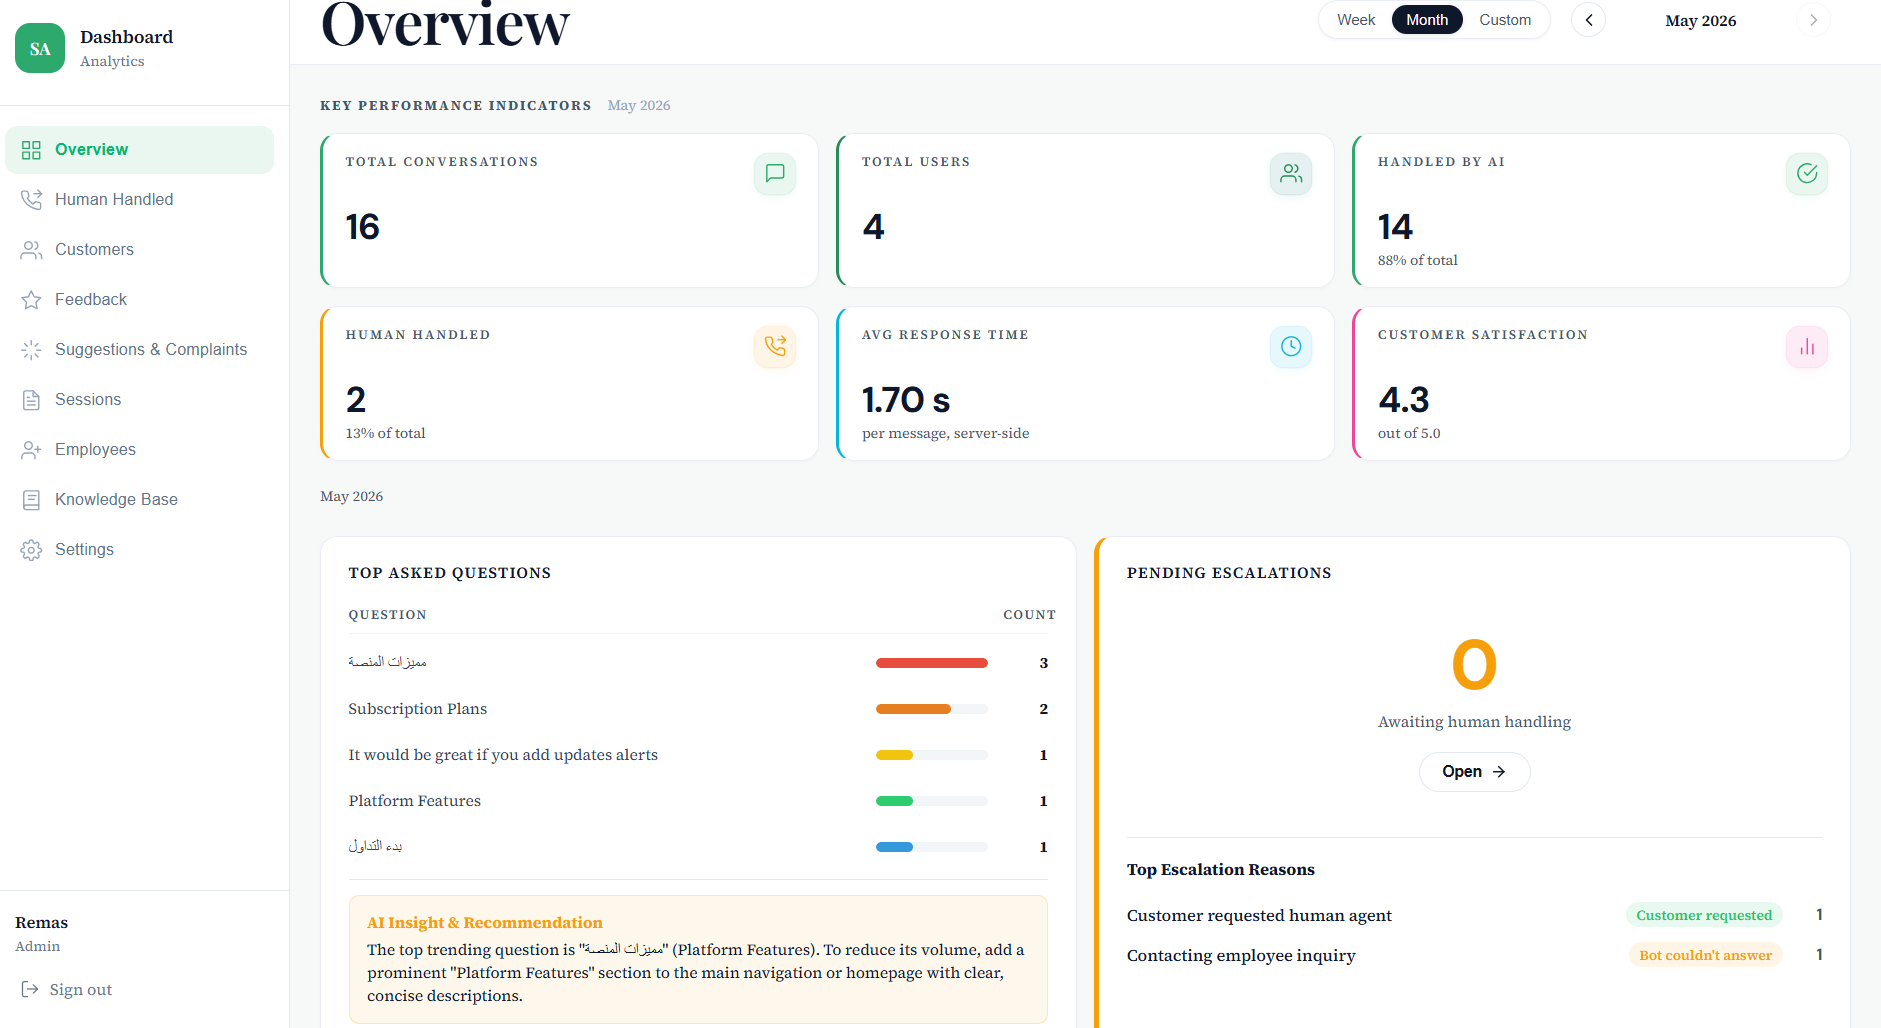Click 'Customer requested human agent' reason
The height and width of the screenshot is (1028, 1881).
[x=1259, y=915]
